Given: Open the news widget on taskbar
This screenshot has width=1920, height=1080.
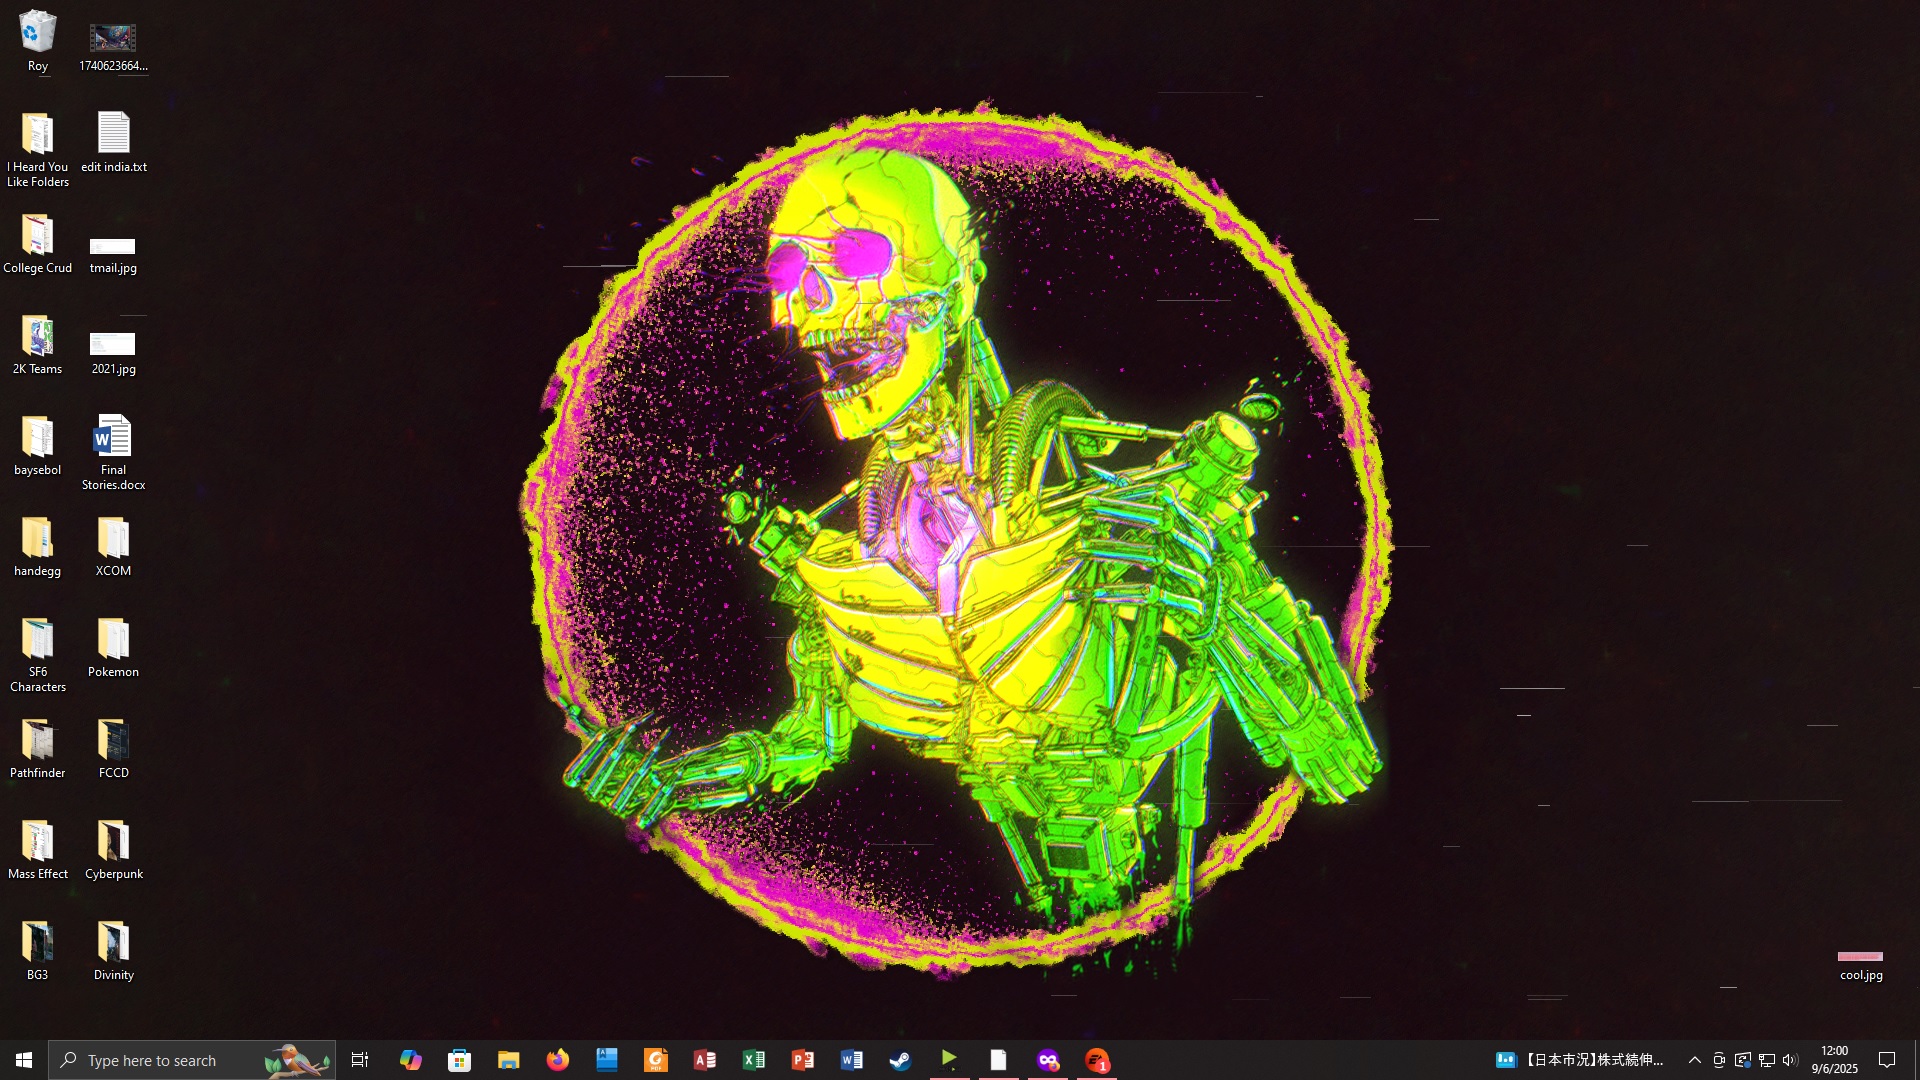Looking at the screenshot, I should 1580,1060.
